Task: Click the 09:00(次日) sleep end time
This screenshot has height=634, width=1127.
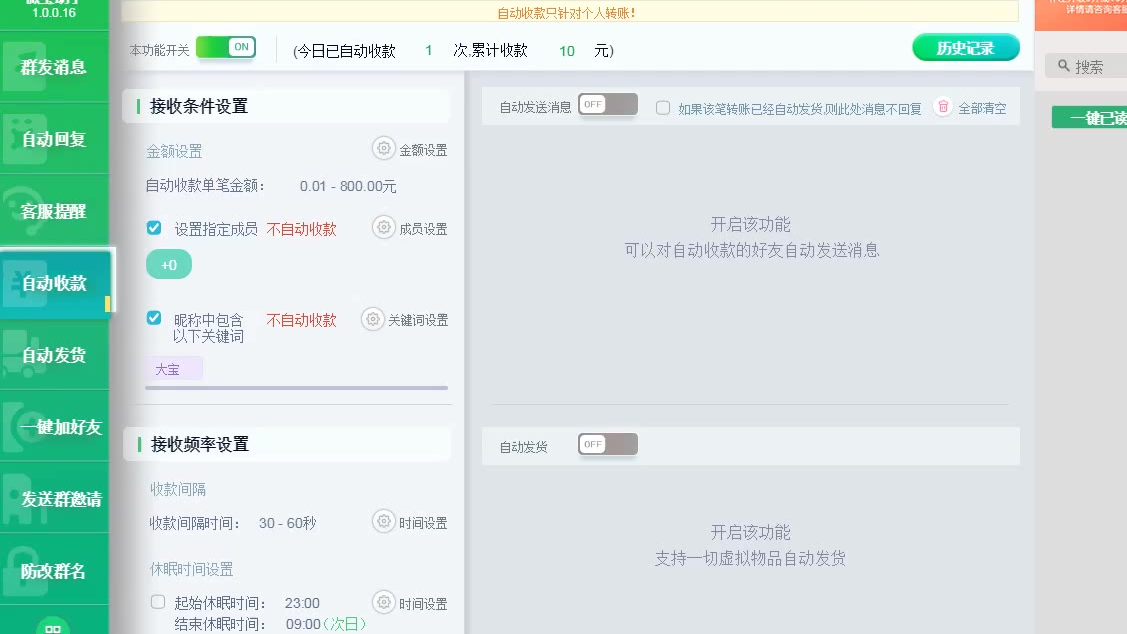Action: coord(326,624)
